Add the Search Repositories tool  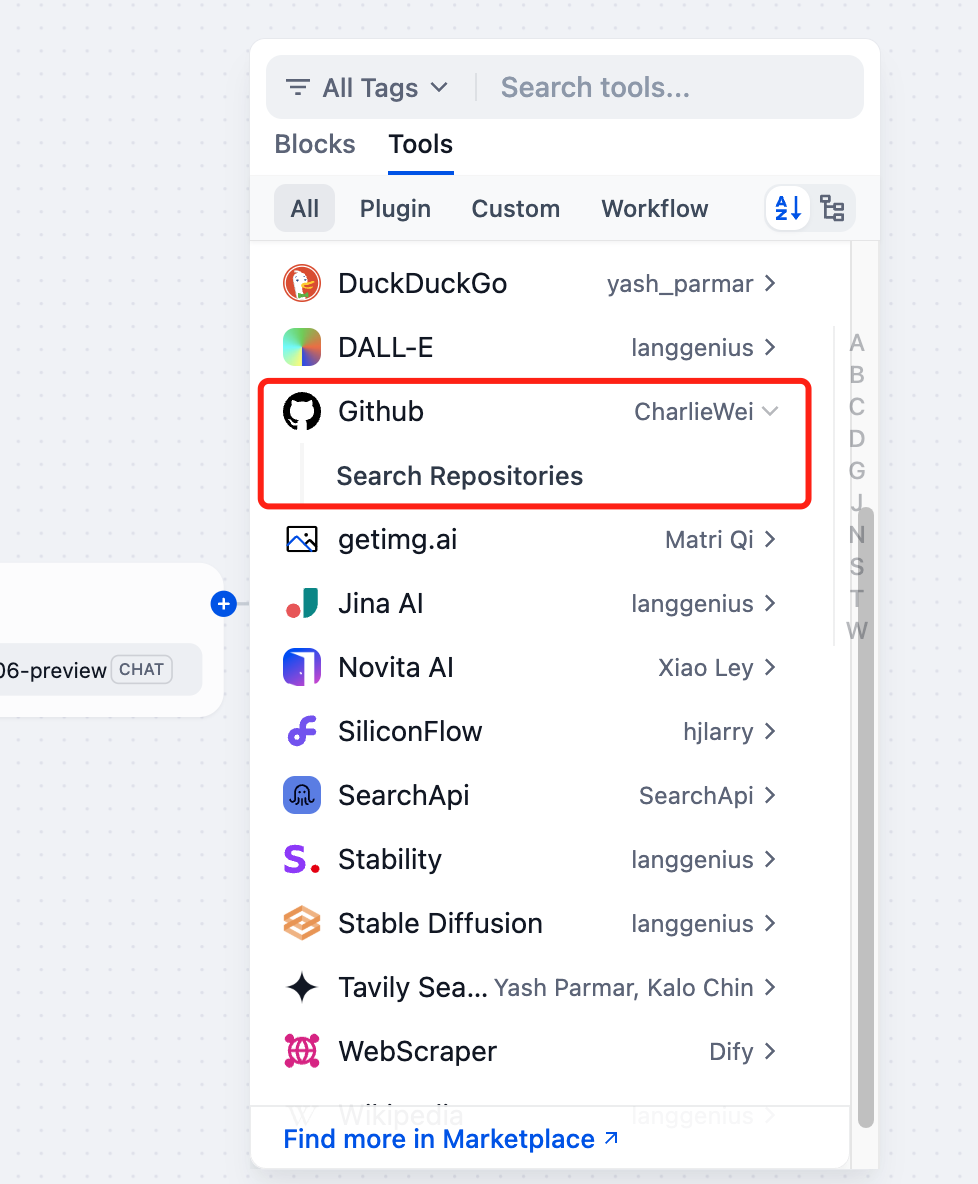click(459, 476)
